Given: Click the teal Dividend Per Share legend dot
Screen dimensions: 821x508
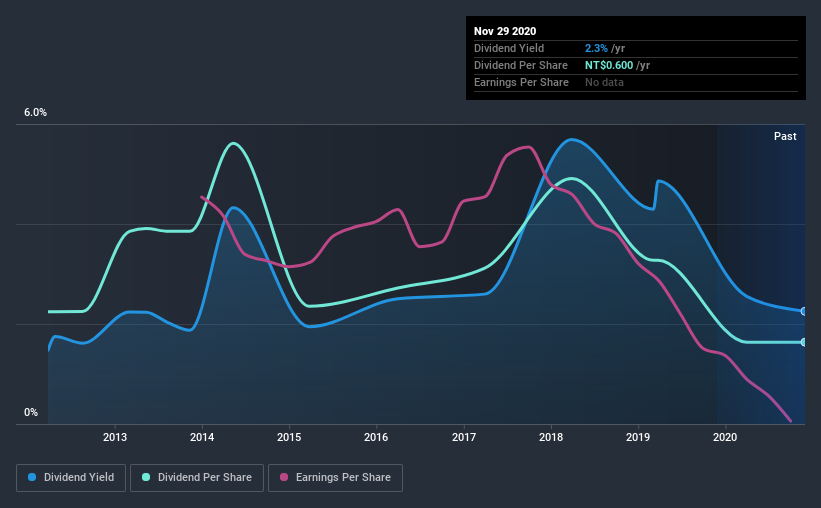Looking at the screenshot, I should [146, 477].
